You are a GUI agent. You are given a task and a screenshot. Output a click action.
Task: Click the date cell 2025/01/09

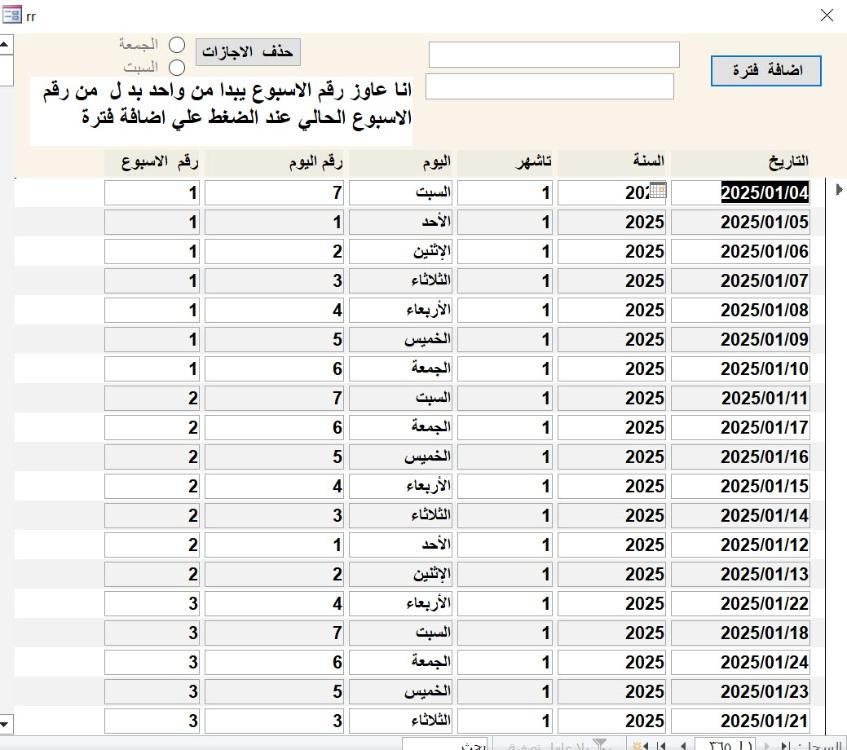pyautogui.click(x=740, y=339)
